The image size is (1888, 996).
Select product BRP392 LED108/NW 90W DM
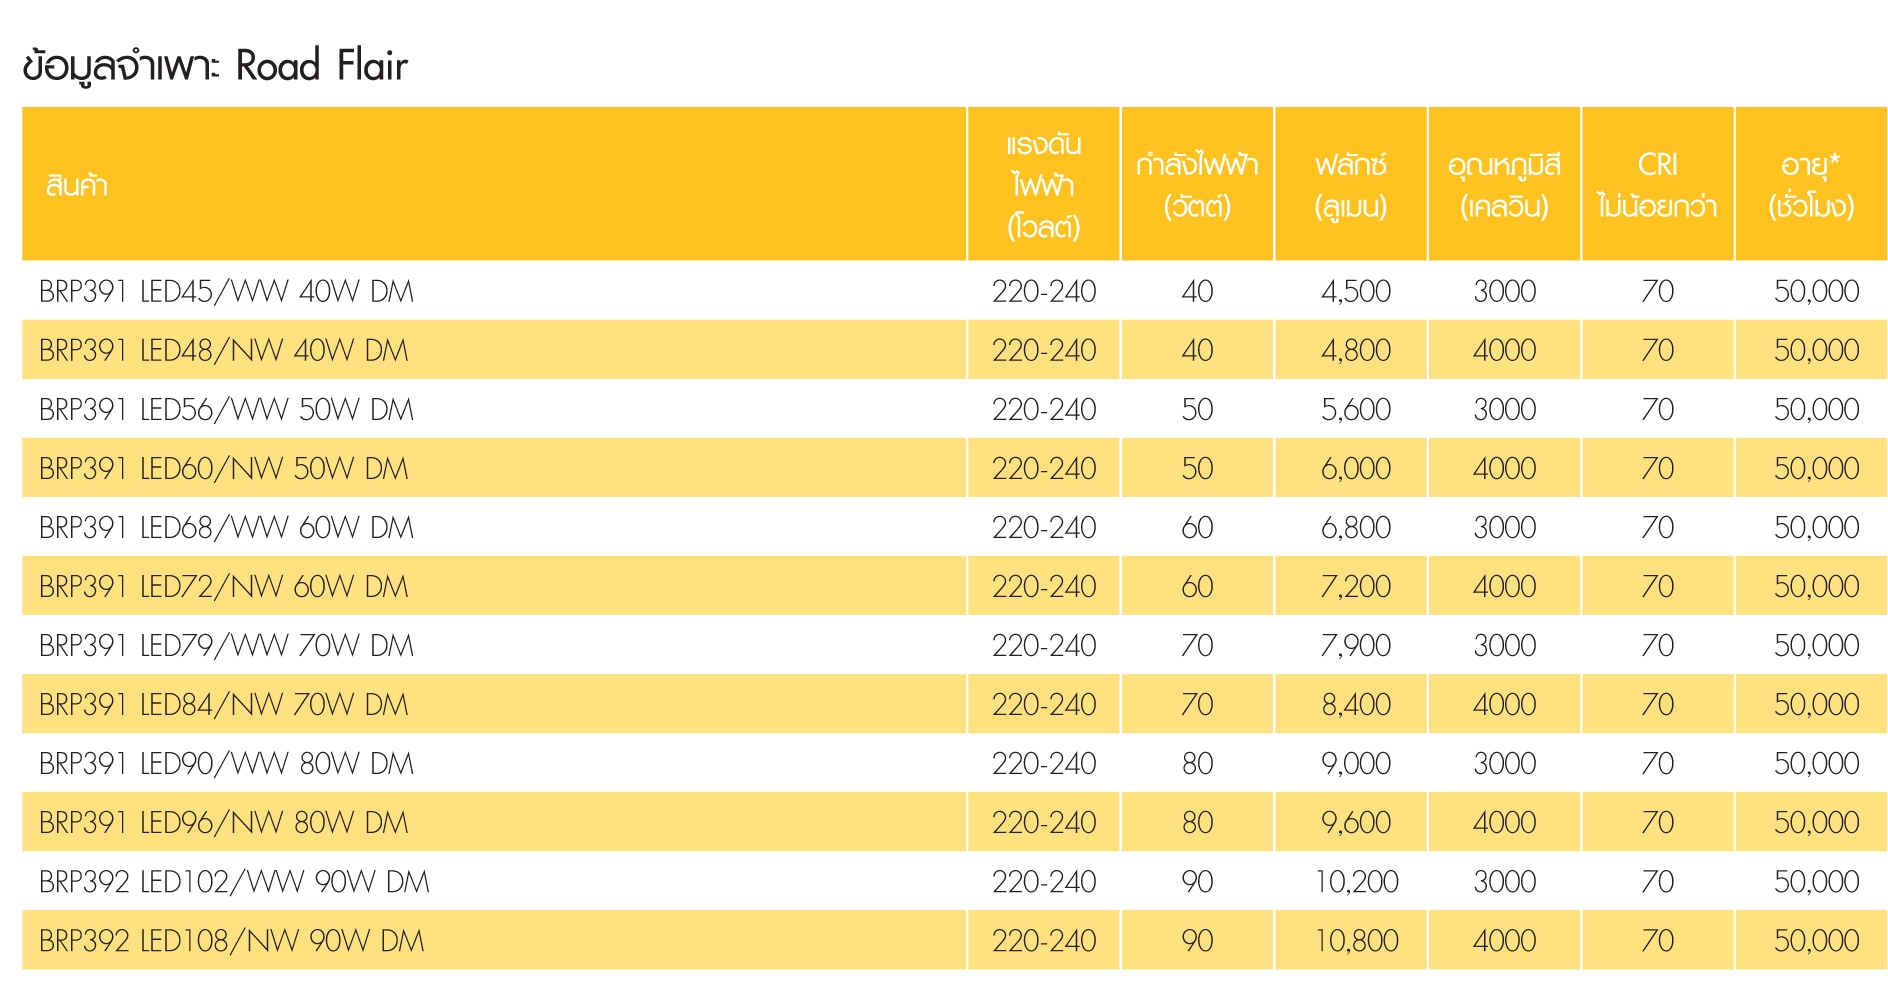coord(232,940)
